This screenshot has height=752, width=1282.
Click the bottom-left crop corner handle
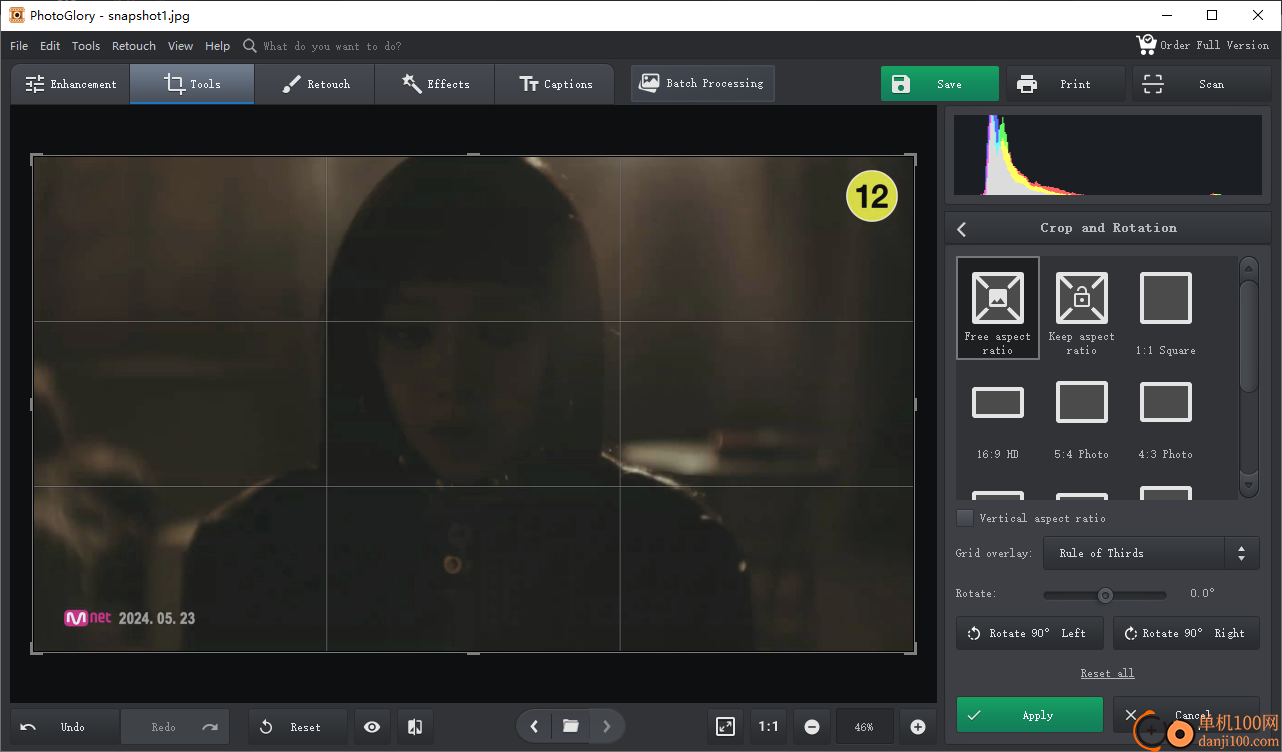(x=35, y=650)
